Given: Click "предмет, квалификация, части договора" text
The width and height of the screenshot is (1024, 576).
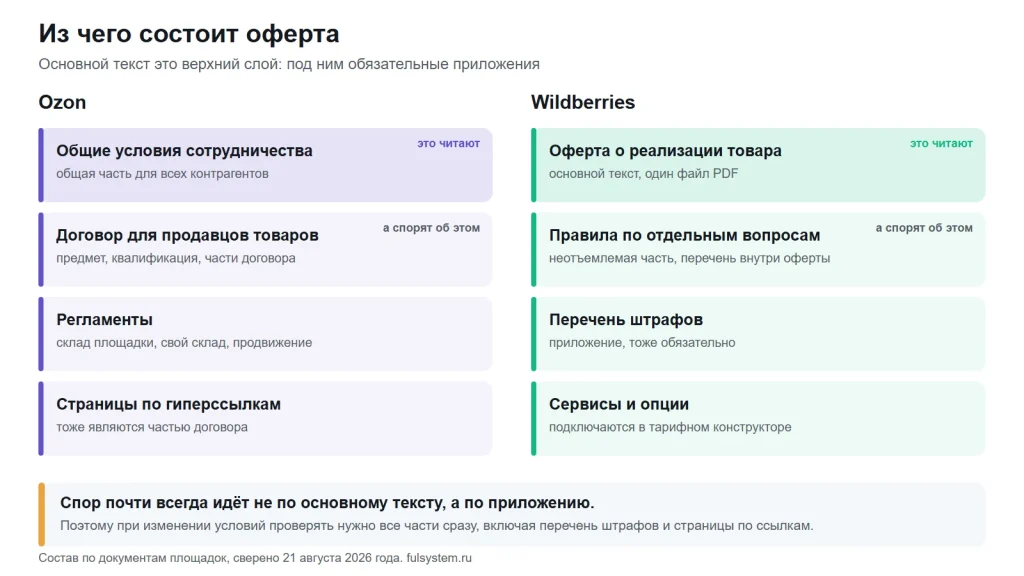Looking at the screenshot, I should [x=176, y=258].
